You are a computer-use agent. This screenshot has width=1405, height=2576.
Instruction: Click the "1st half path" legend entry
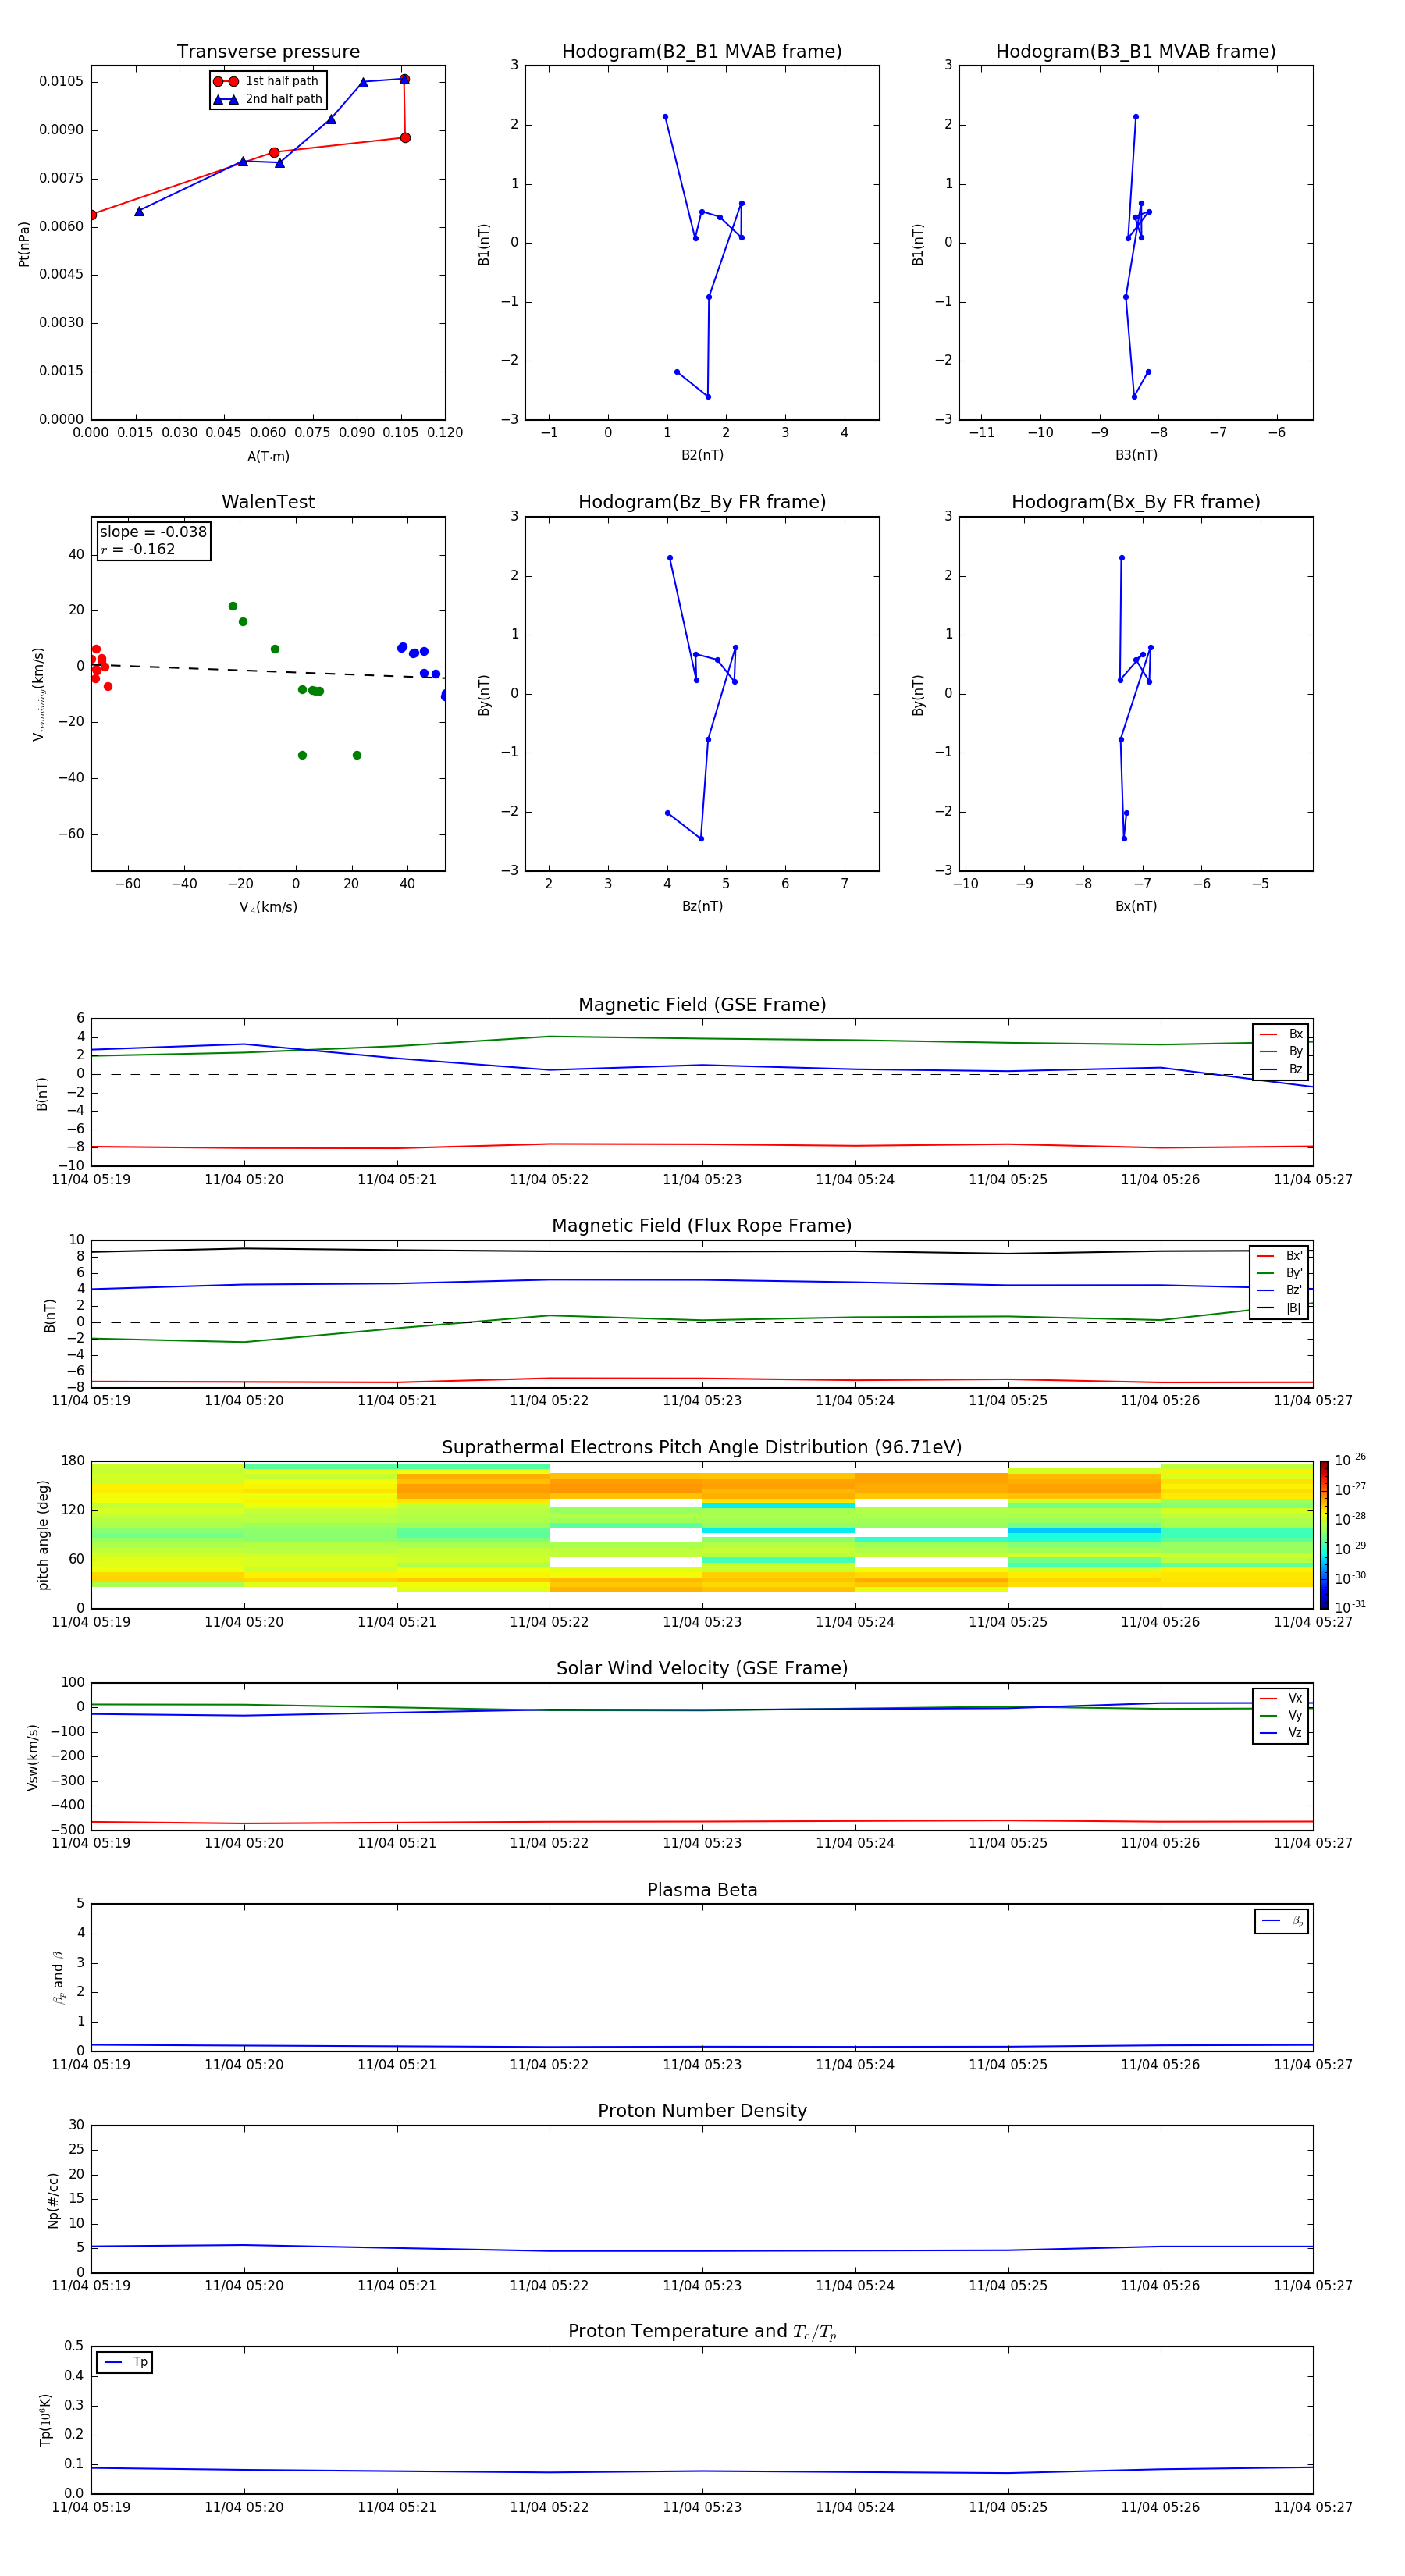(x=267, y=81)
